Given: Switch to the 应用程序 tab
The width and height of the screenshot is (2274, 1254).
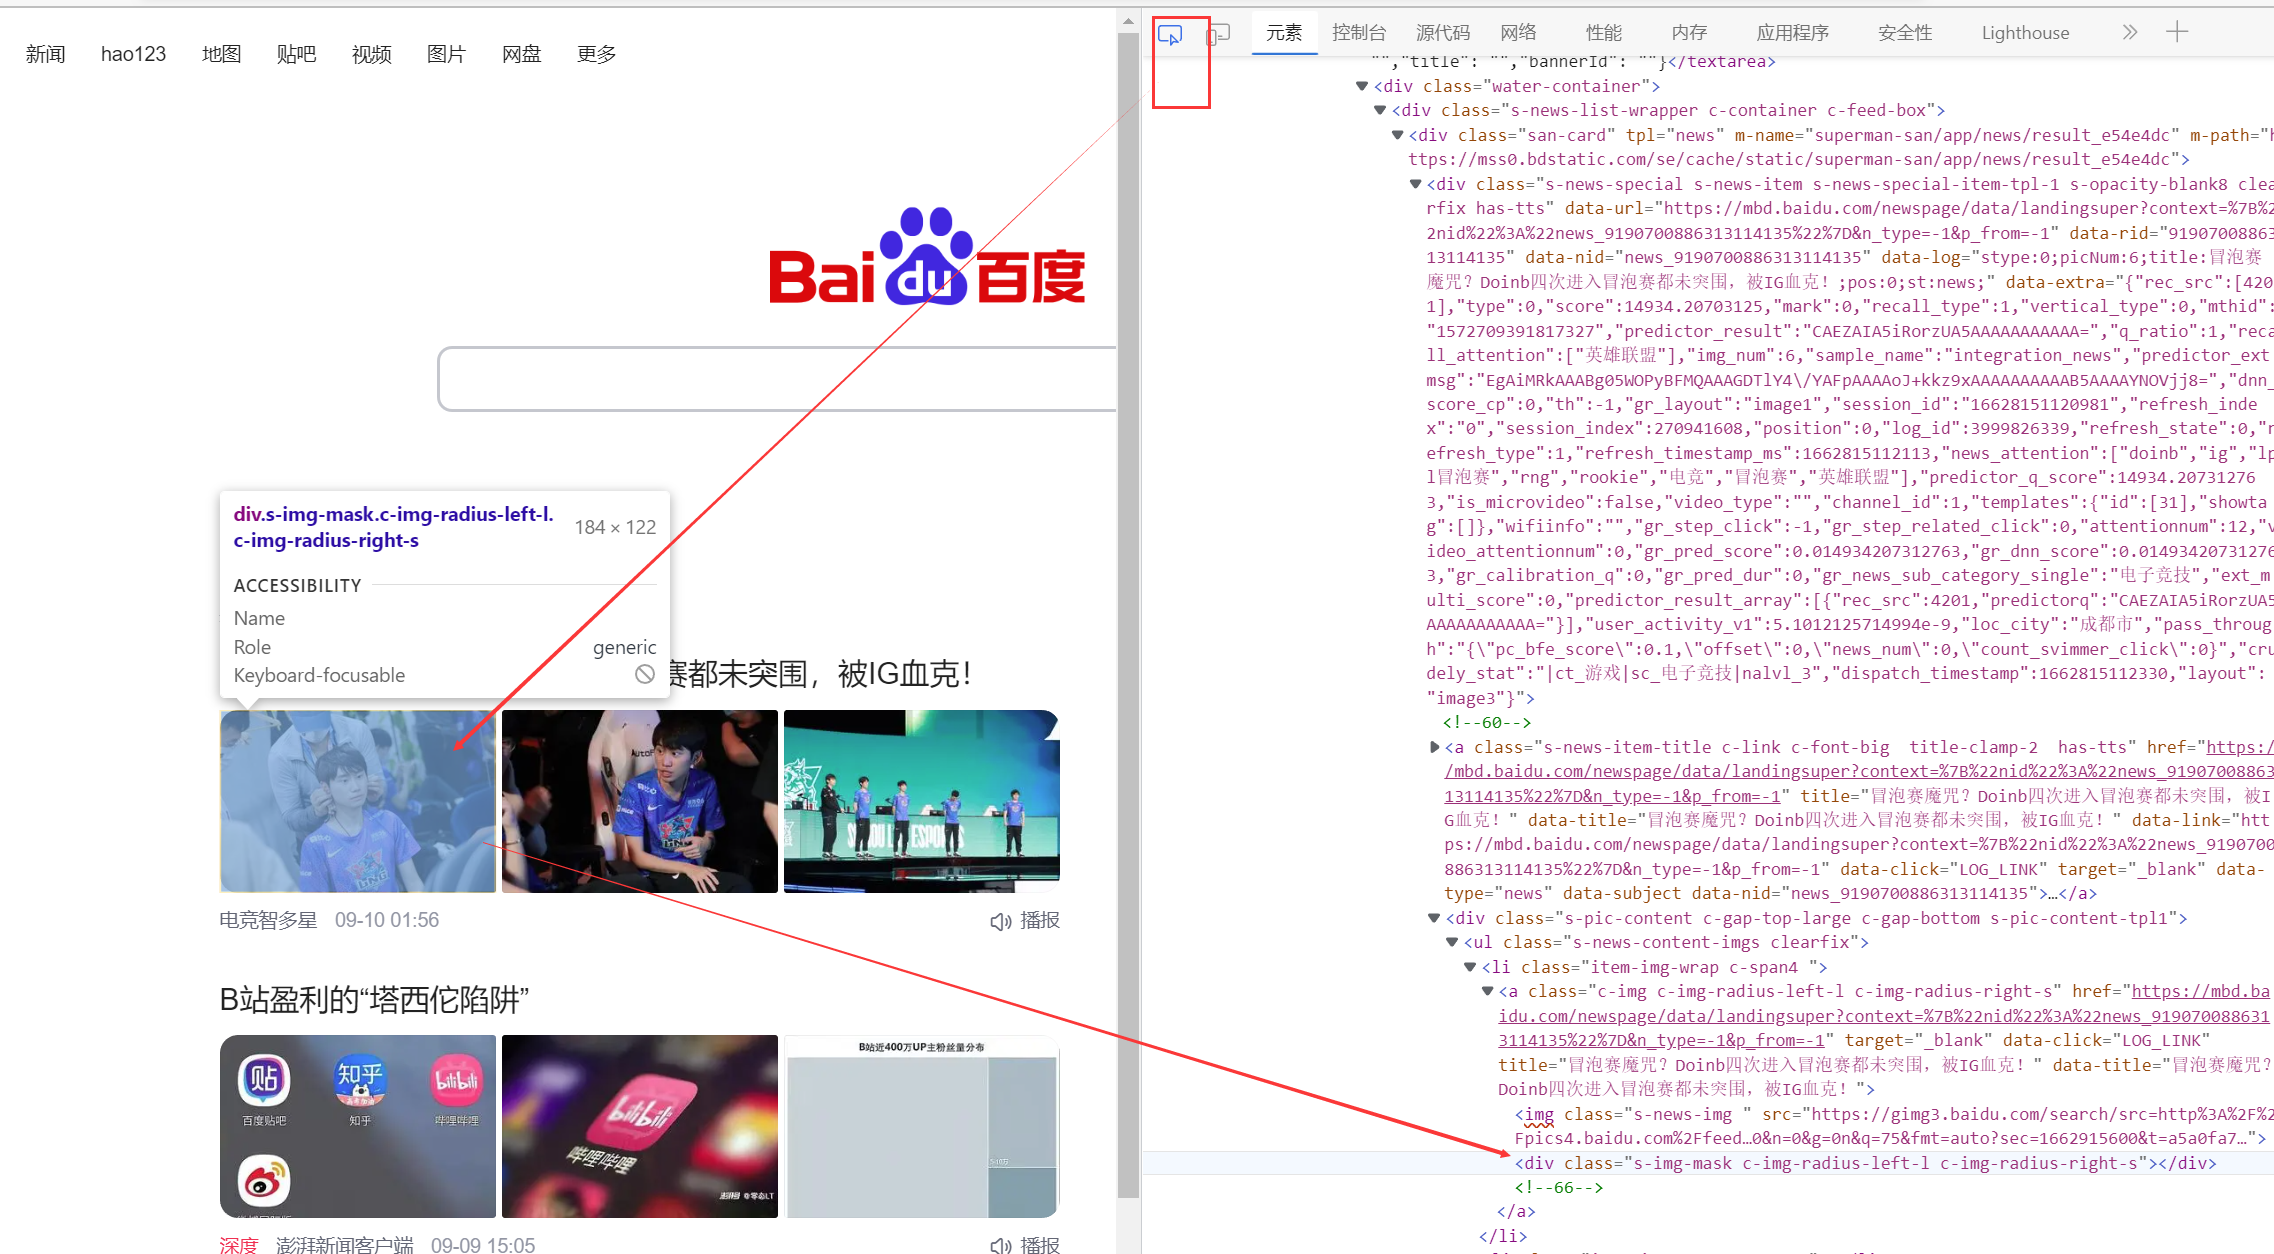Looking at the screenshot, I should tap(1793, 33).
